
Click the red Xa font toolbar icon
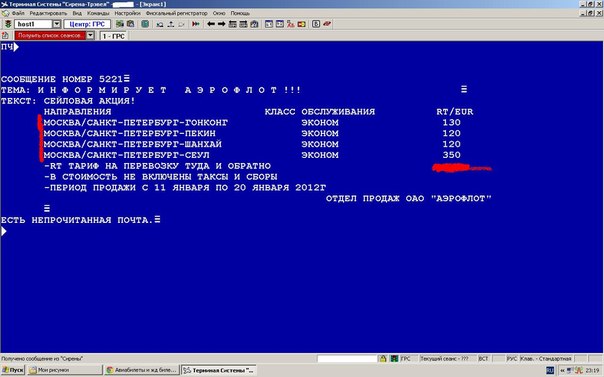(x=290, y=24)
